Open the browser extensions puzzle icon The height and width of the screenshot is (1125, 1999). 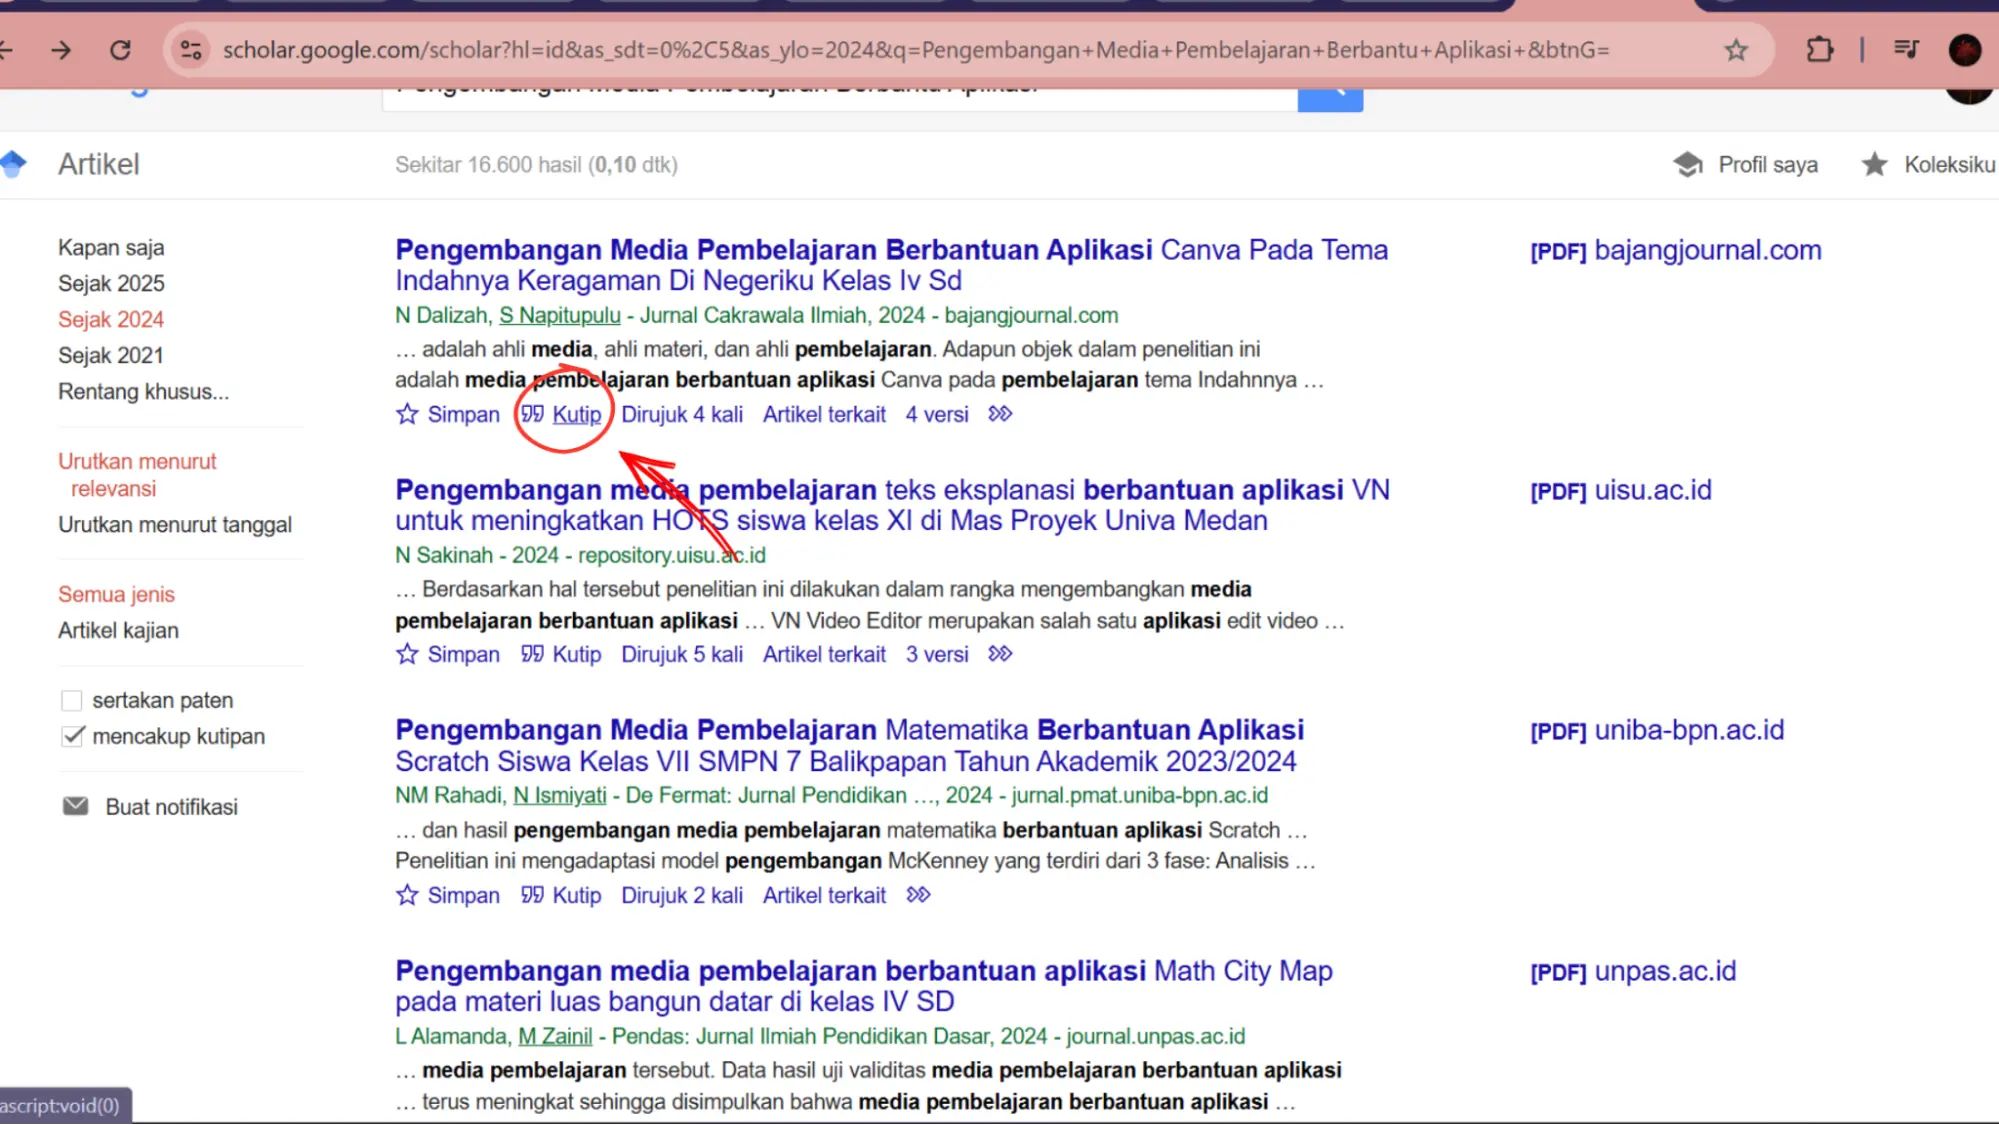[x=1820, y=50]
